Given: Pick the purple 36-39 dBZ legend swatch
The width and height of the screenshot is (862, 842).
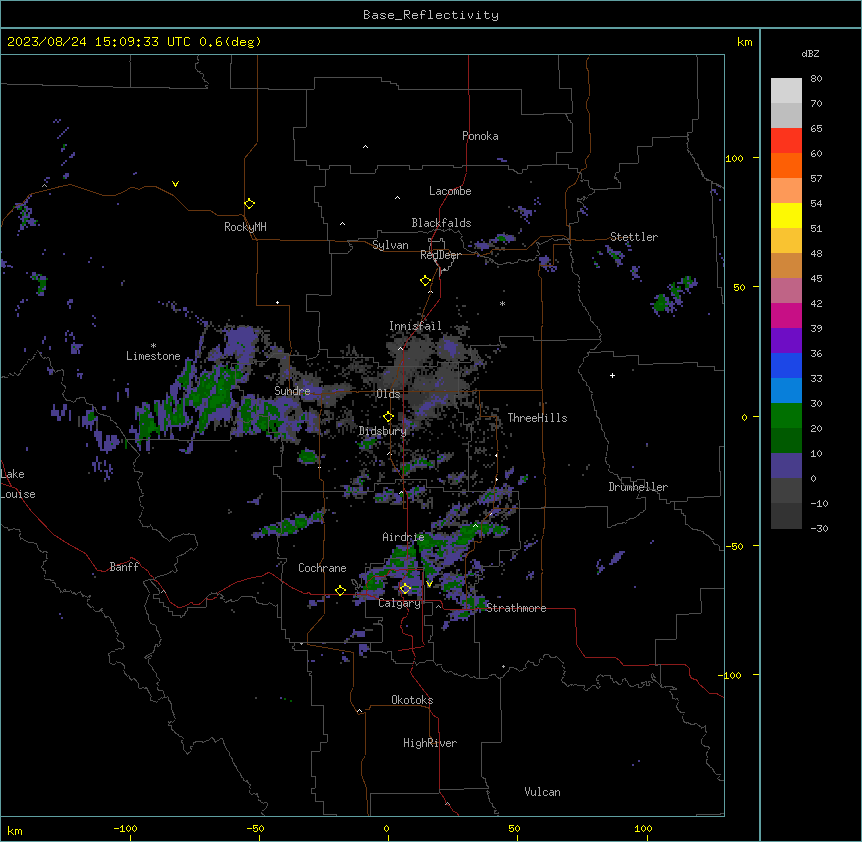Looking at the screenshot, I should (x=786, y=341).
